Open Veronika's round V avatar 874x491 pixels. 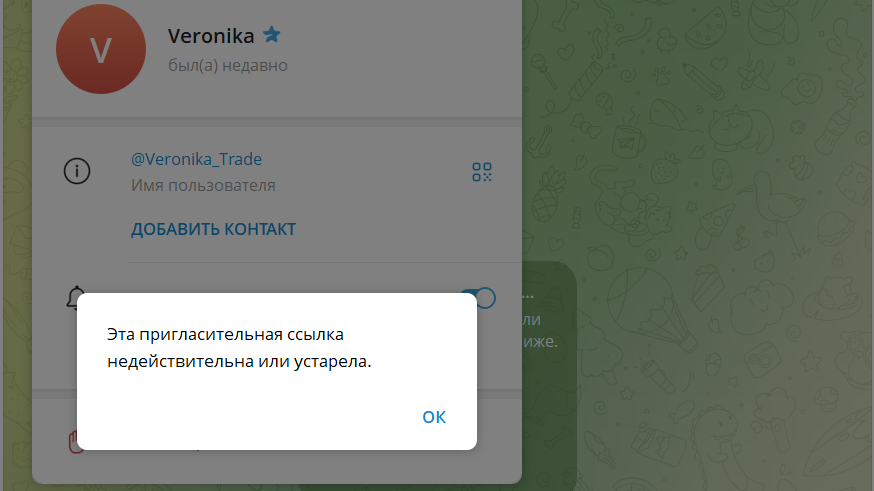[x=101, y=49]
